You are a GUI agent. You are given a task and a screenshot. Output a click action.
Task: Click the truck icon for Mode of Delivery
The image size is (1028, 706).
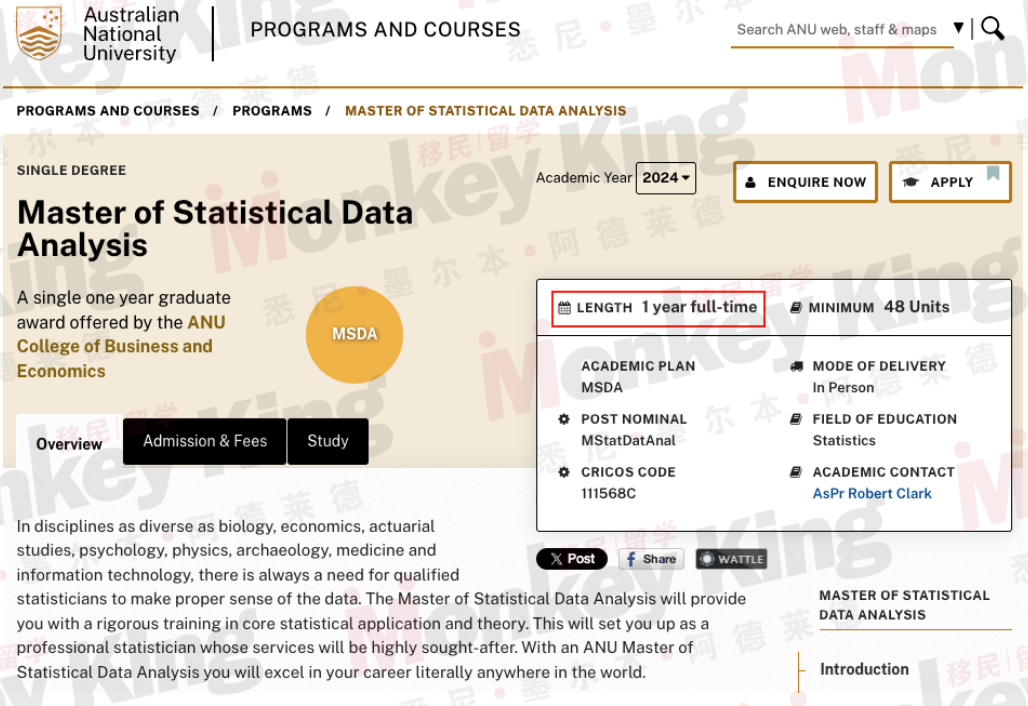click(x=796, y=366)
